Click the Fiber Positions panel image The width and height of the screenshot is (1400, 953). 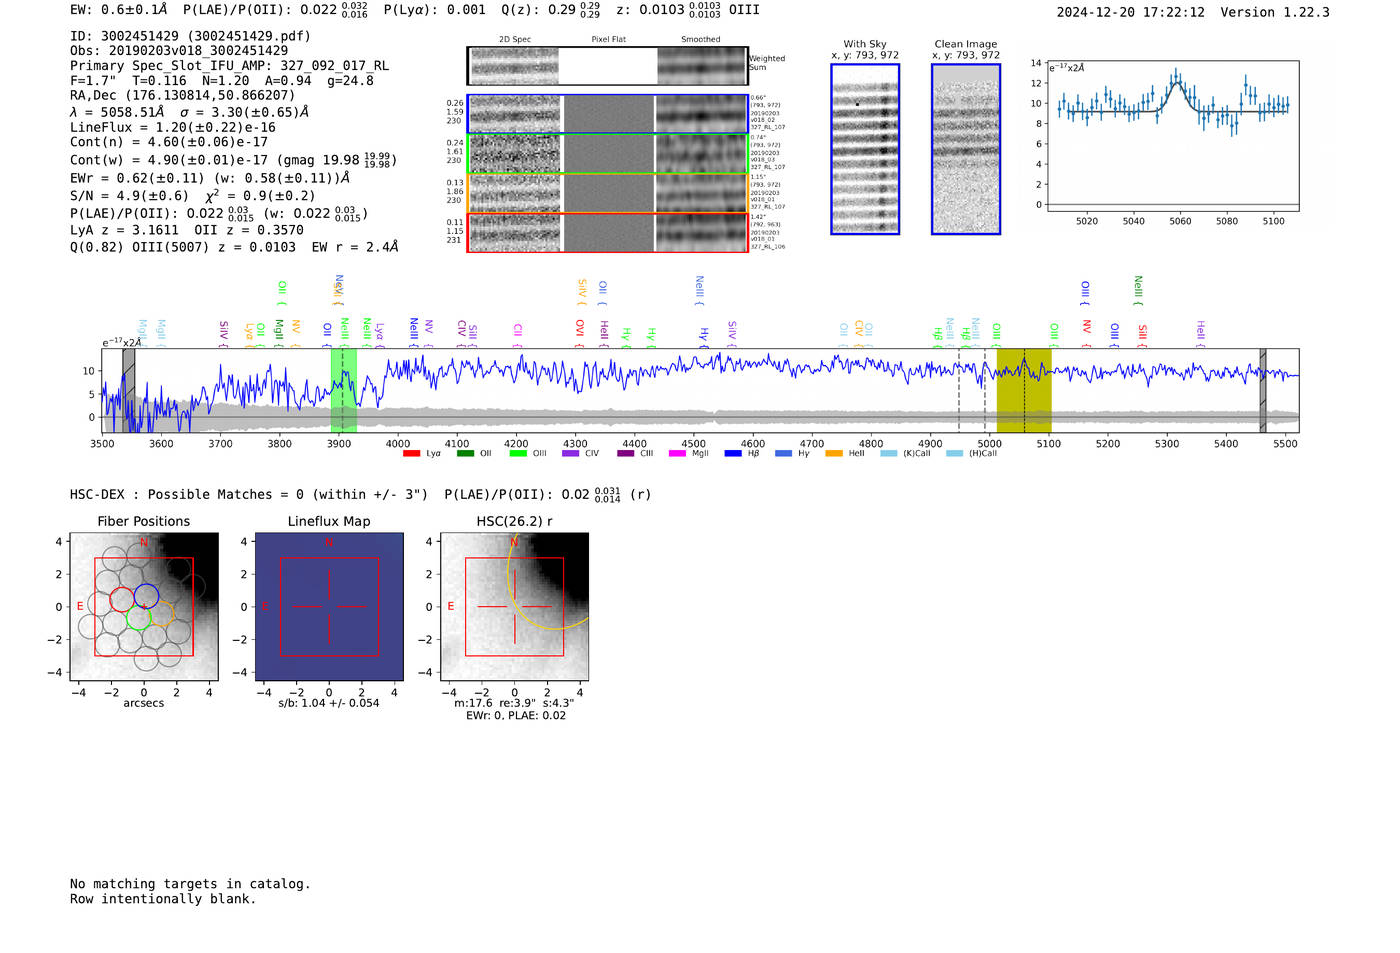pos(144,606)
